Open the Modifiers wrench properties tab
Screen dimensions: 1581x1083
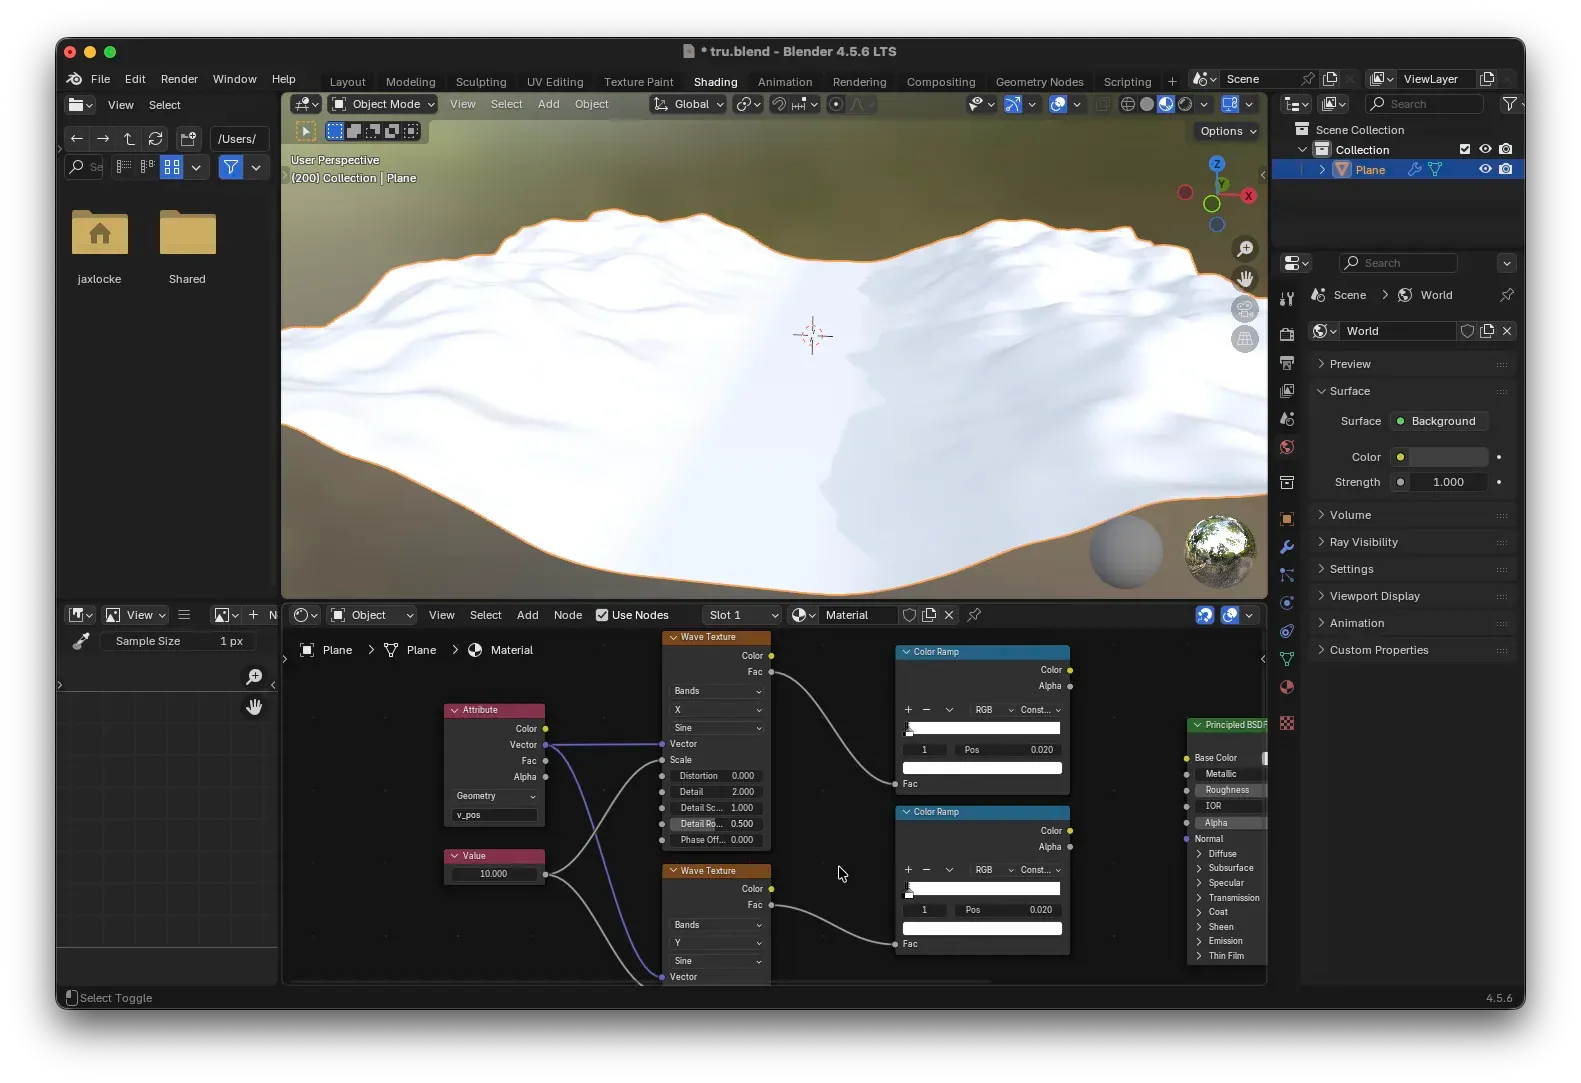(x=1287, y=547)
